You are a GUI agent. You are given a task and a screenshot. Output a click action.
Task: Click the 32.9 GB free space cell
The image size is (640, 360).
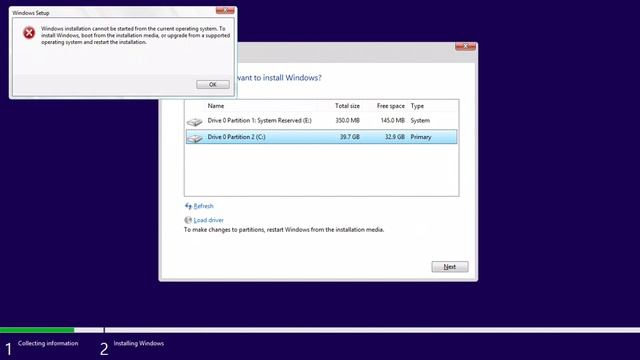(395, 137)
